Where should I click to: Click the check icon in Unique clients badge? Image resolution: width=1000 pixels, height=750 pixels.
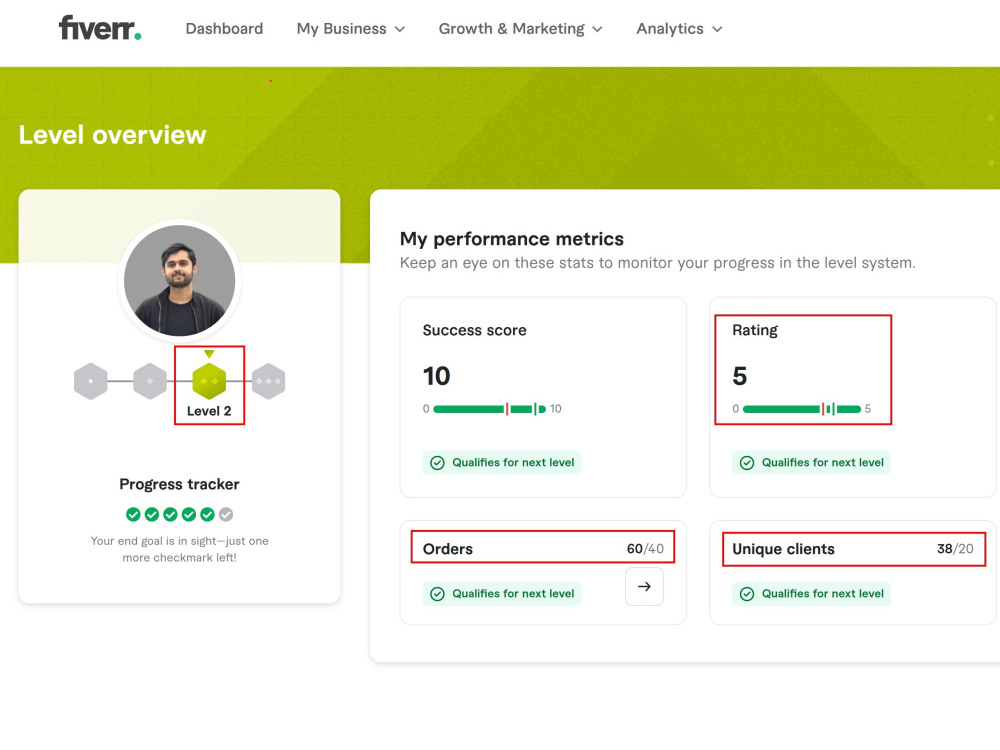point(747,594)
